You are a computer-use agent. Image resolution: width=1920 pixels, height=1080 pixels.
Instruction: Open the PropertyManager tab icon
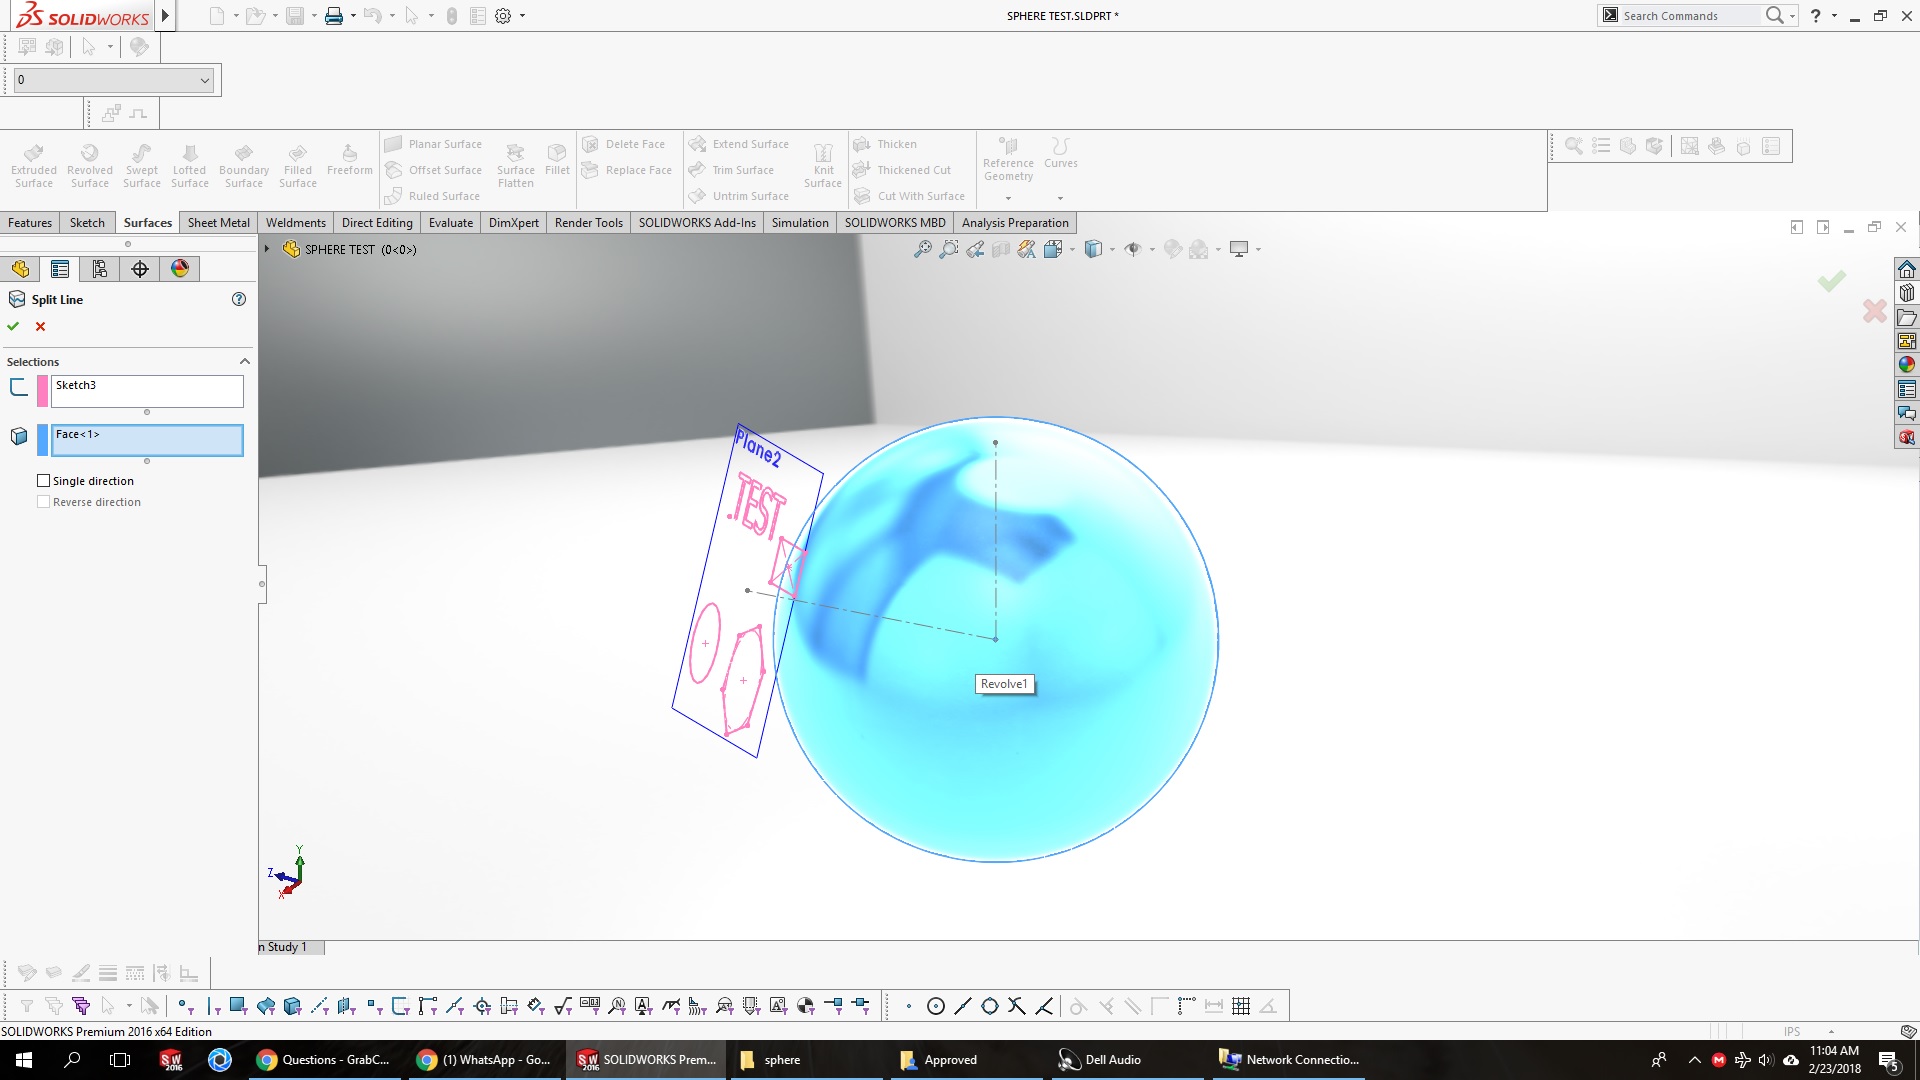(x=60, y=269)
